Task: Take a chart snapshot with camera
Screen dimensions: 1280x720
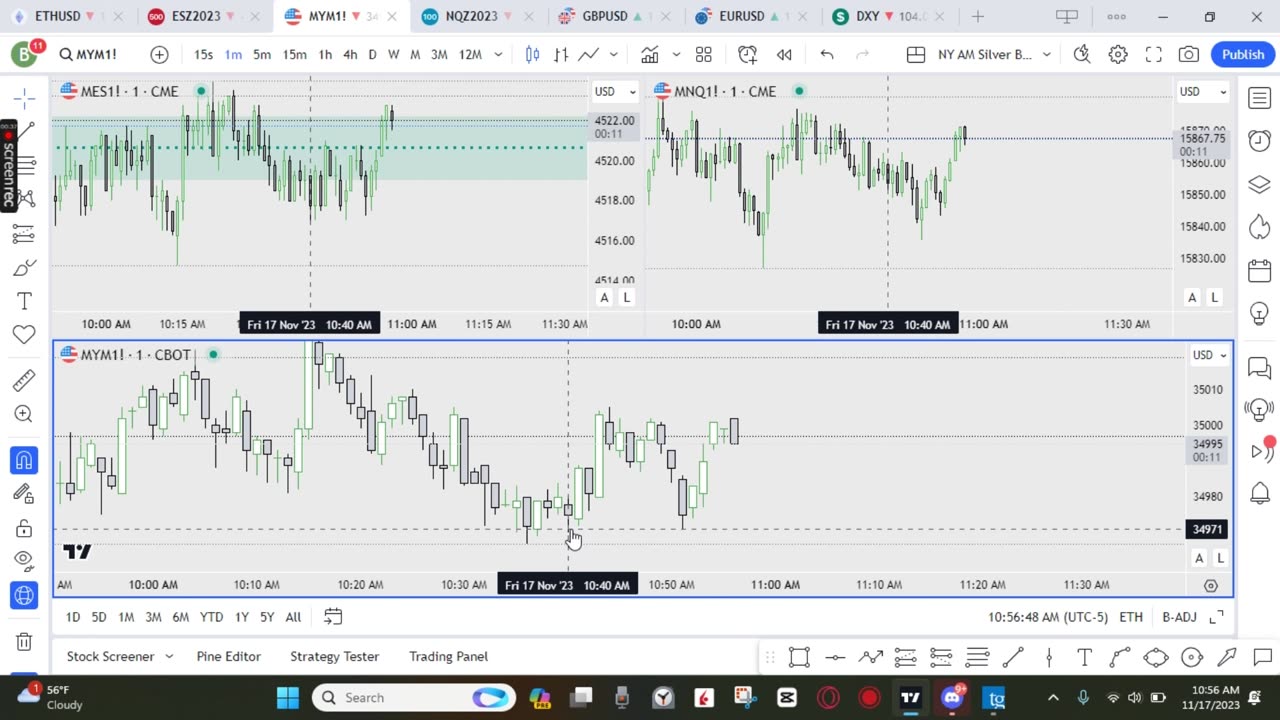Action: (x=1189, y=55)
